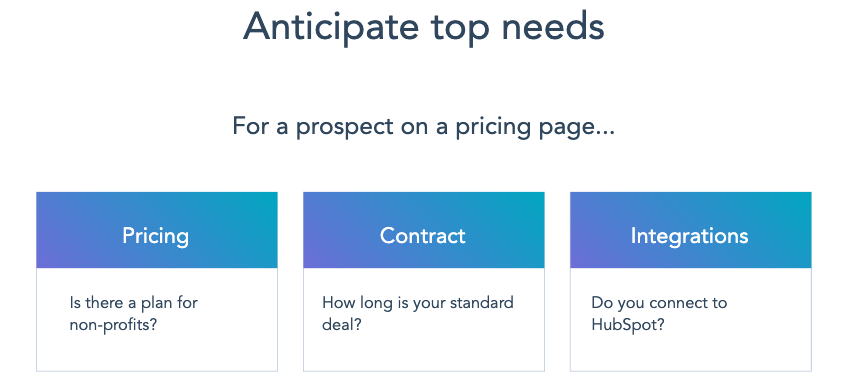Click the word "Pricing" in the first card
The image size is (849, 391).
click(x=155, y=236)
